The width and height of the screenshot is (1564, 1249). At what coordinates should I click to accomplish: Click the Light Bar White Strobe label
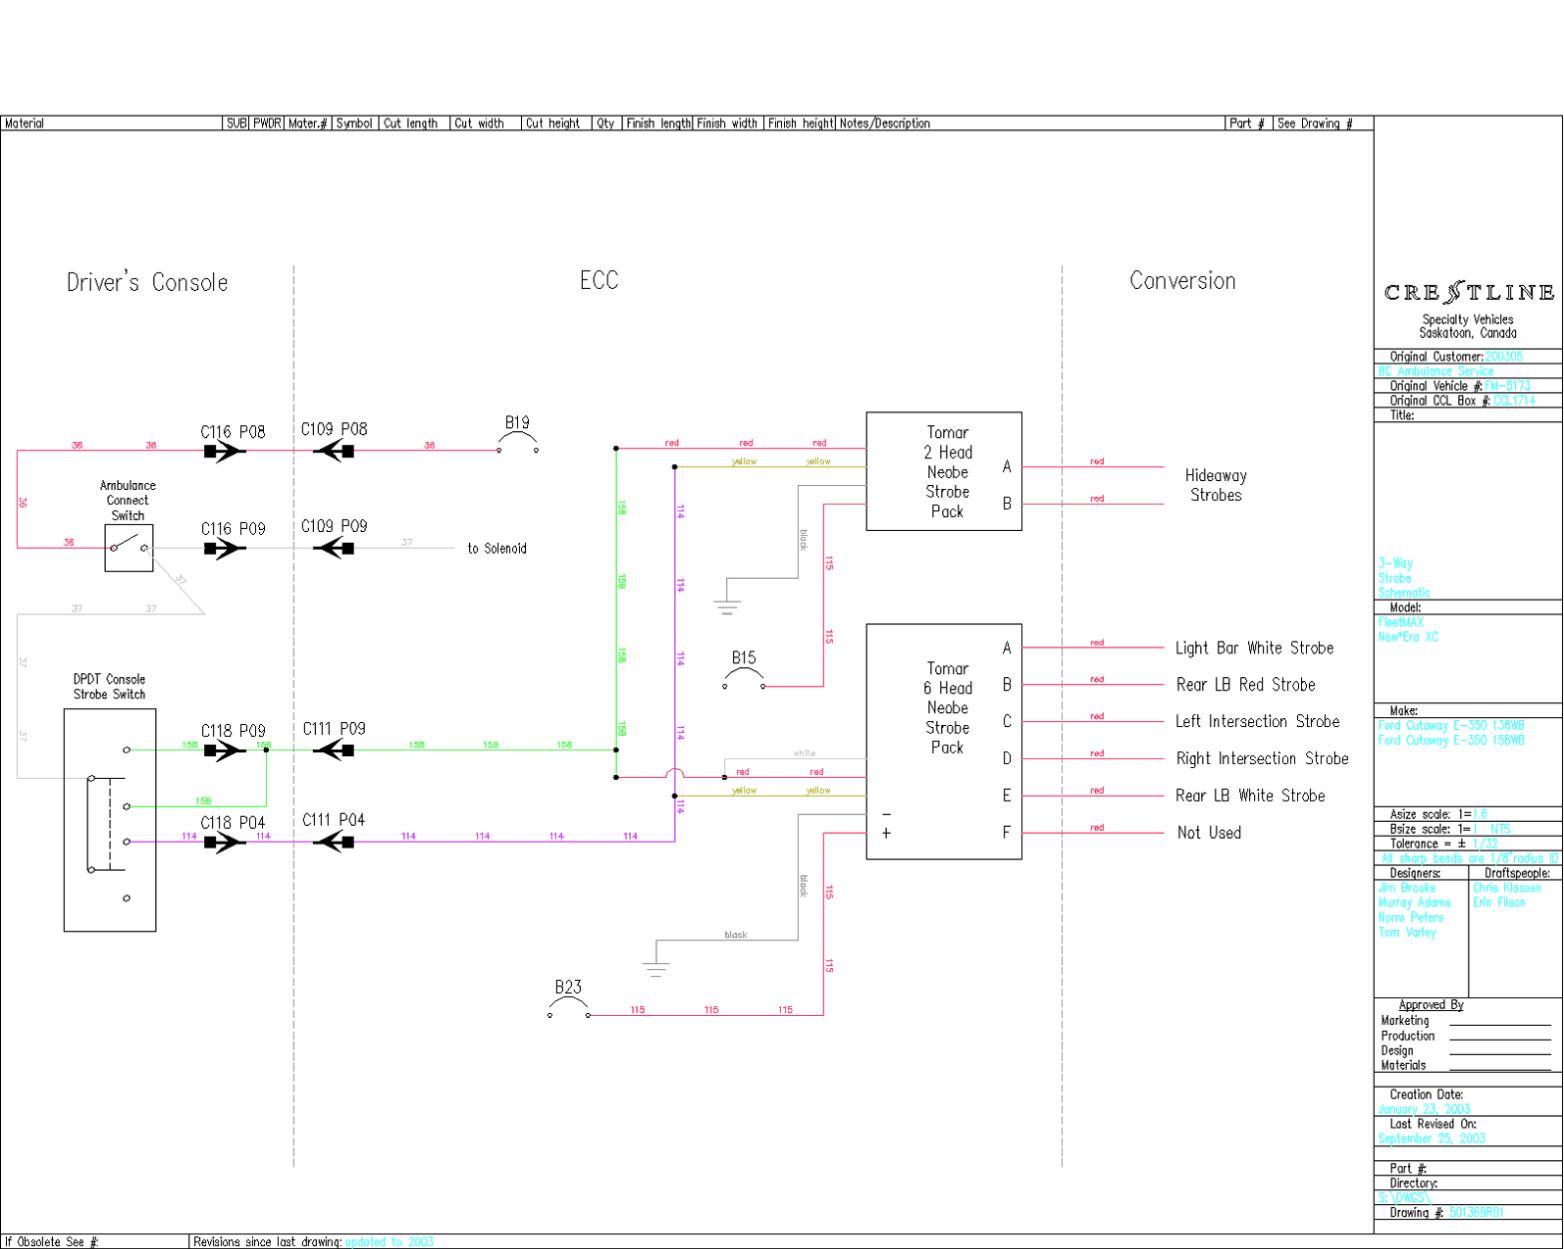click(1254, 648)
